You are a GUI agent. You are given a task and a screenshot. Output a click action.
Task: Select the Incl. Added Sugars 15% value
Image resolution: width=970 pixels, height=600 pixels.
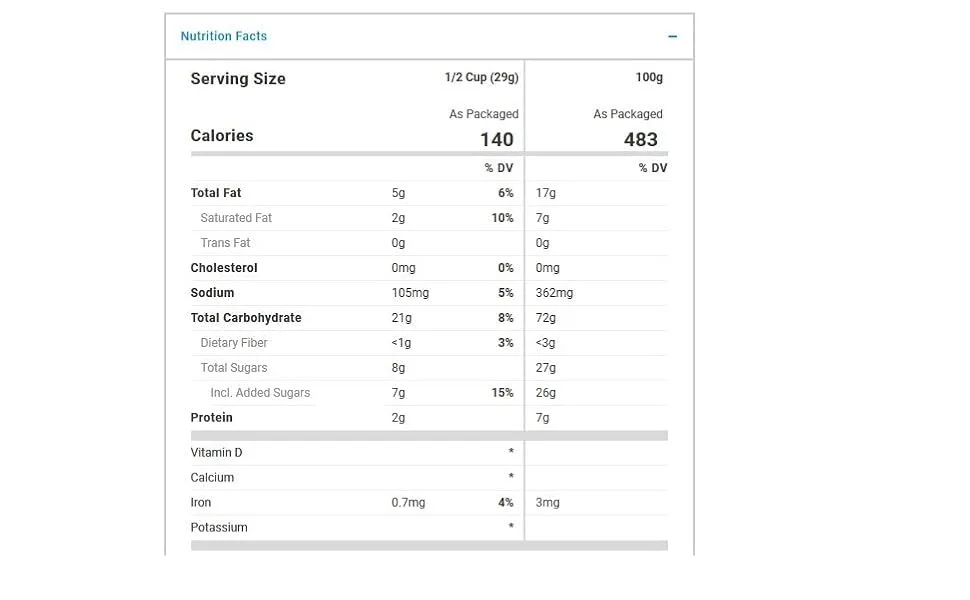coord(502,393)
